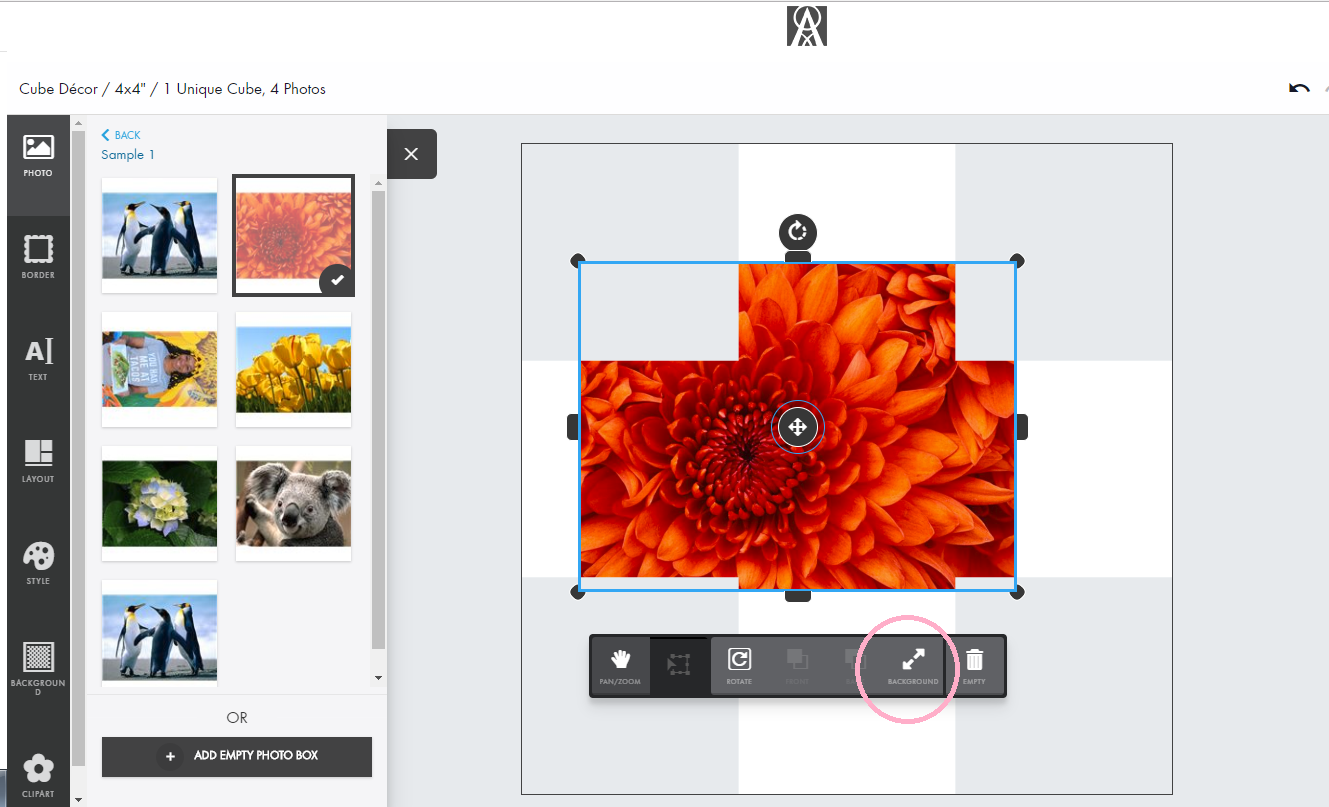Open the Text tool in sidebar
This screenshot has width=1329, height=807.
tap(38, 359)
